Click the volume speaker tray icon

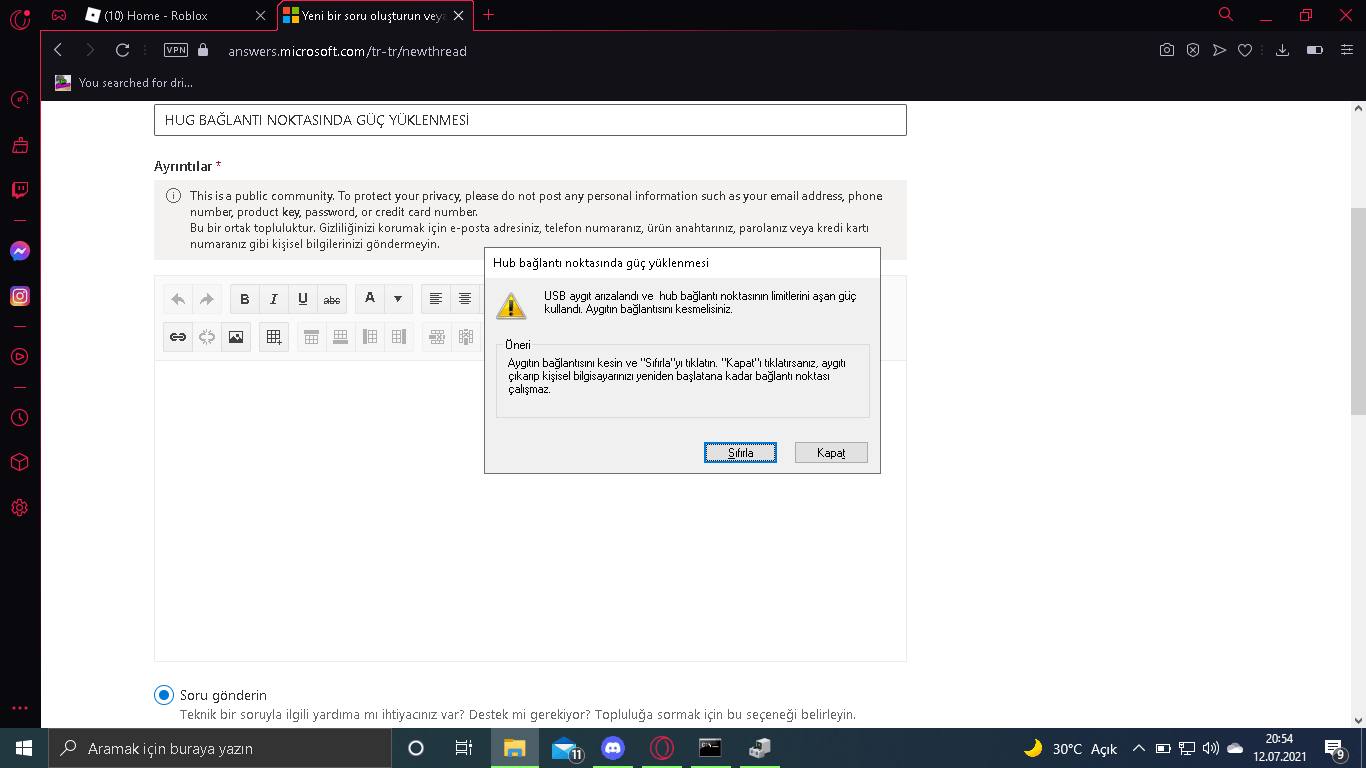pyautogui.click(x=1211, y=748)
